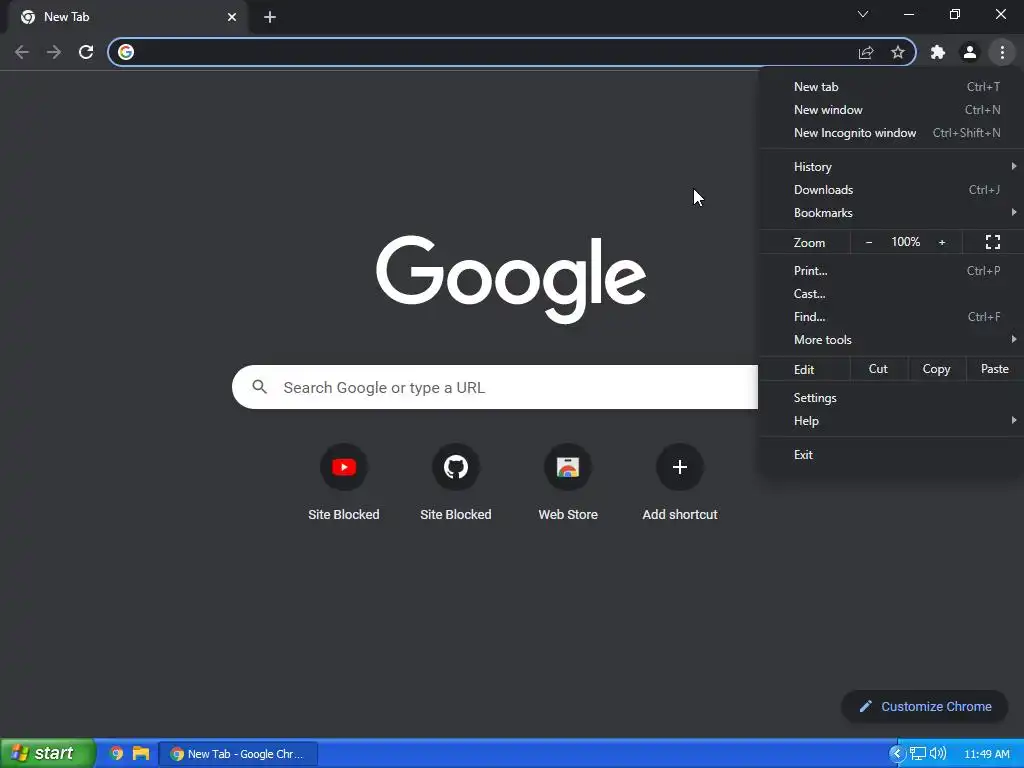Bookmark this tab with the star icon
This screenshot has height=768, width=1024.
tap(898, 52)
